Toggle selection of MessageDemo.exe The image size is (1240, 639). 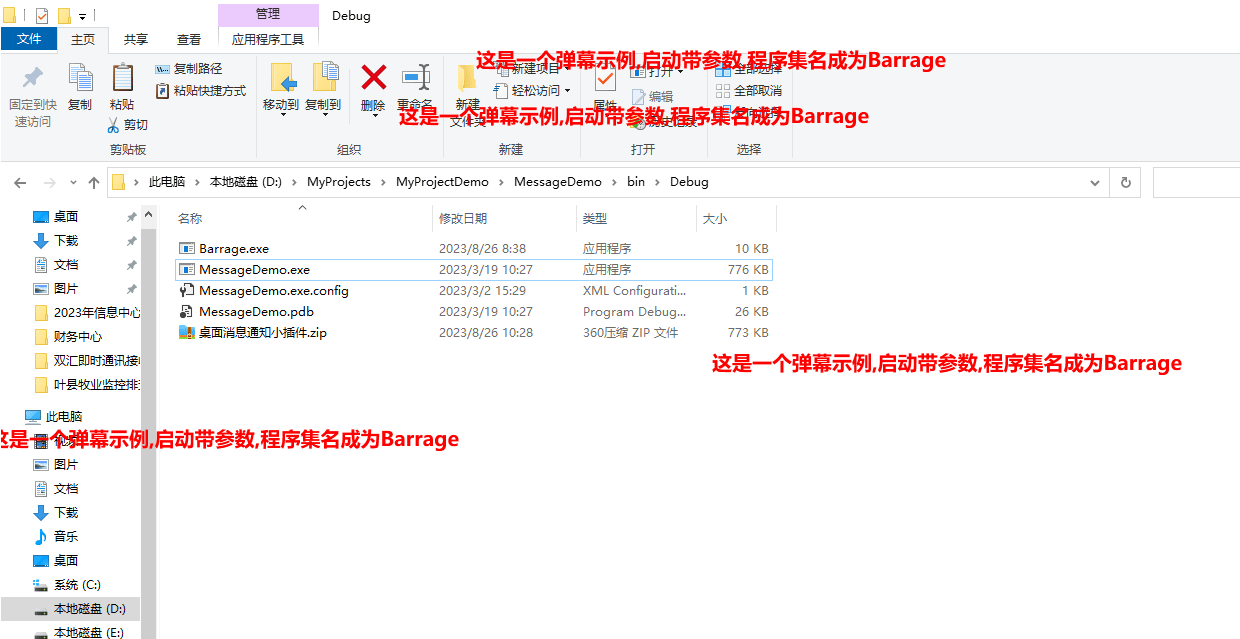coord(254,269)
